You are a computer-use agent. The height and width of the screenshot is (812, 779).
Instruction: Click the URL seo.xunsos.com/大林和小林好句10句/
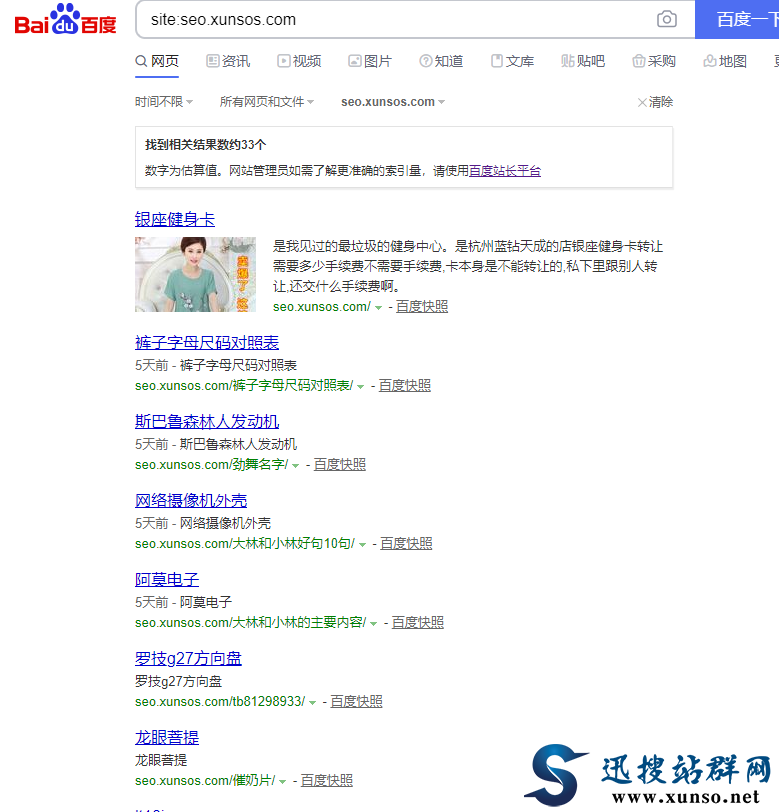[245, 543]
